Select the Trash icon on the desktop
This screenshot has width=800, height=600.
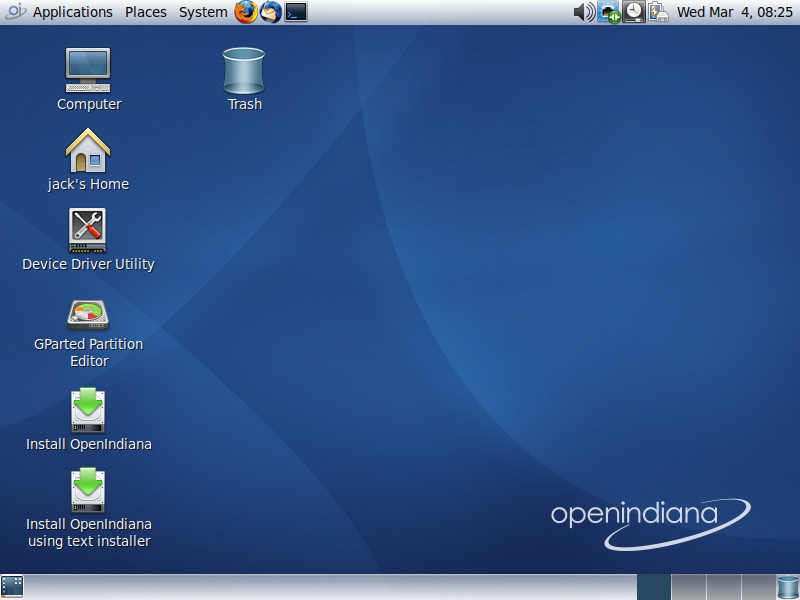(x=244, y=70)
